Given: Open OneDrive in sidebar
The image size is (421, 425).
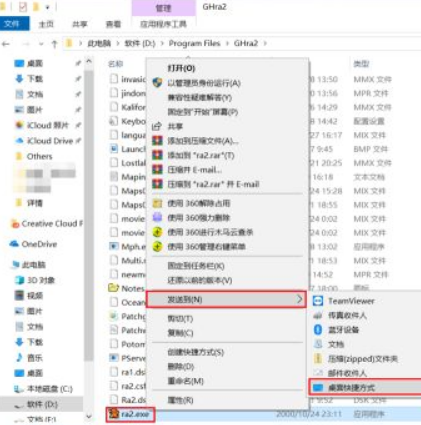Looking at the screenshot, I should tap(33, 244).
